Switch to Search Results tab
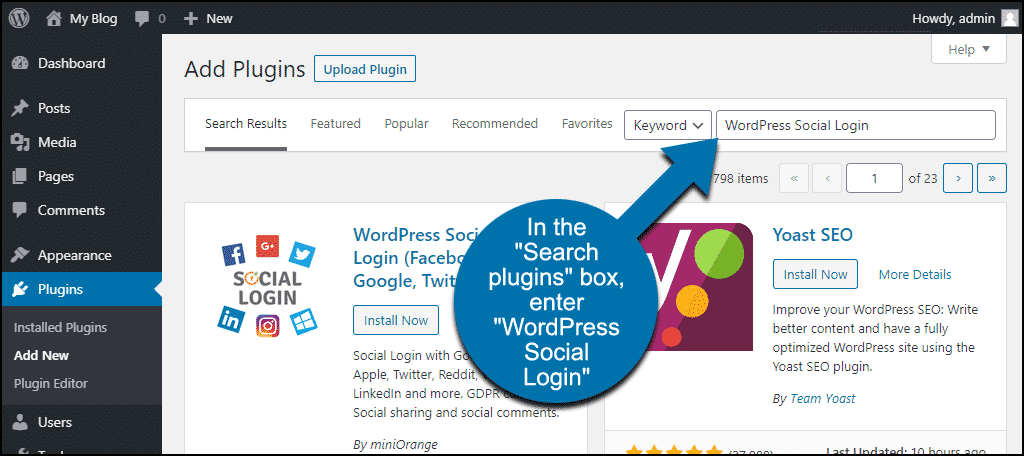Image resolution: width=1024 pixels, height=456 pixels. pos(246,123)
